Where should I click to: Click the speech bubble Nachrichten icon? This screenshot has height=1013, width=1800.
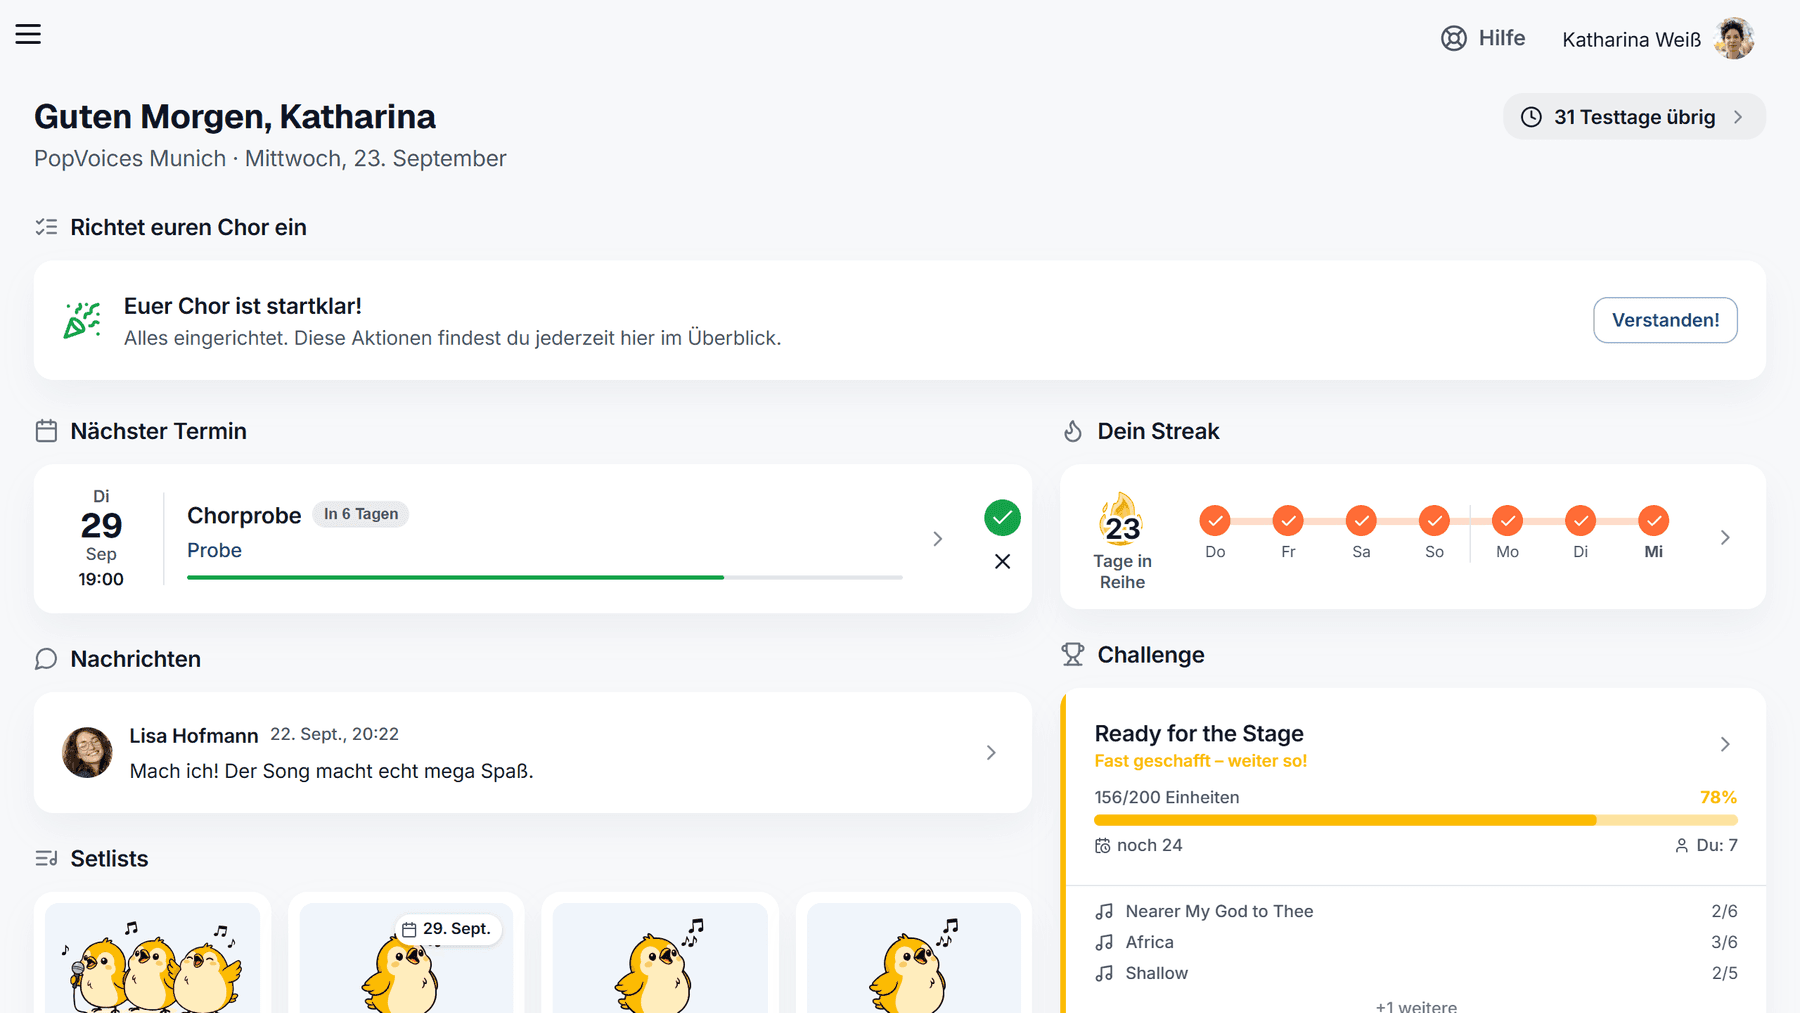[46, 659]
